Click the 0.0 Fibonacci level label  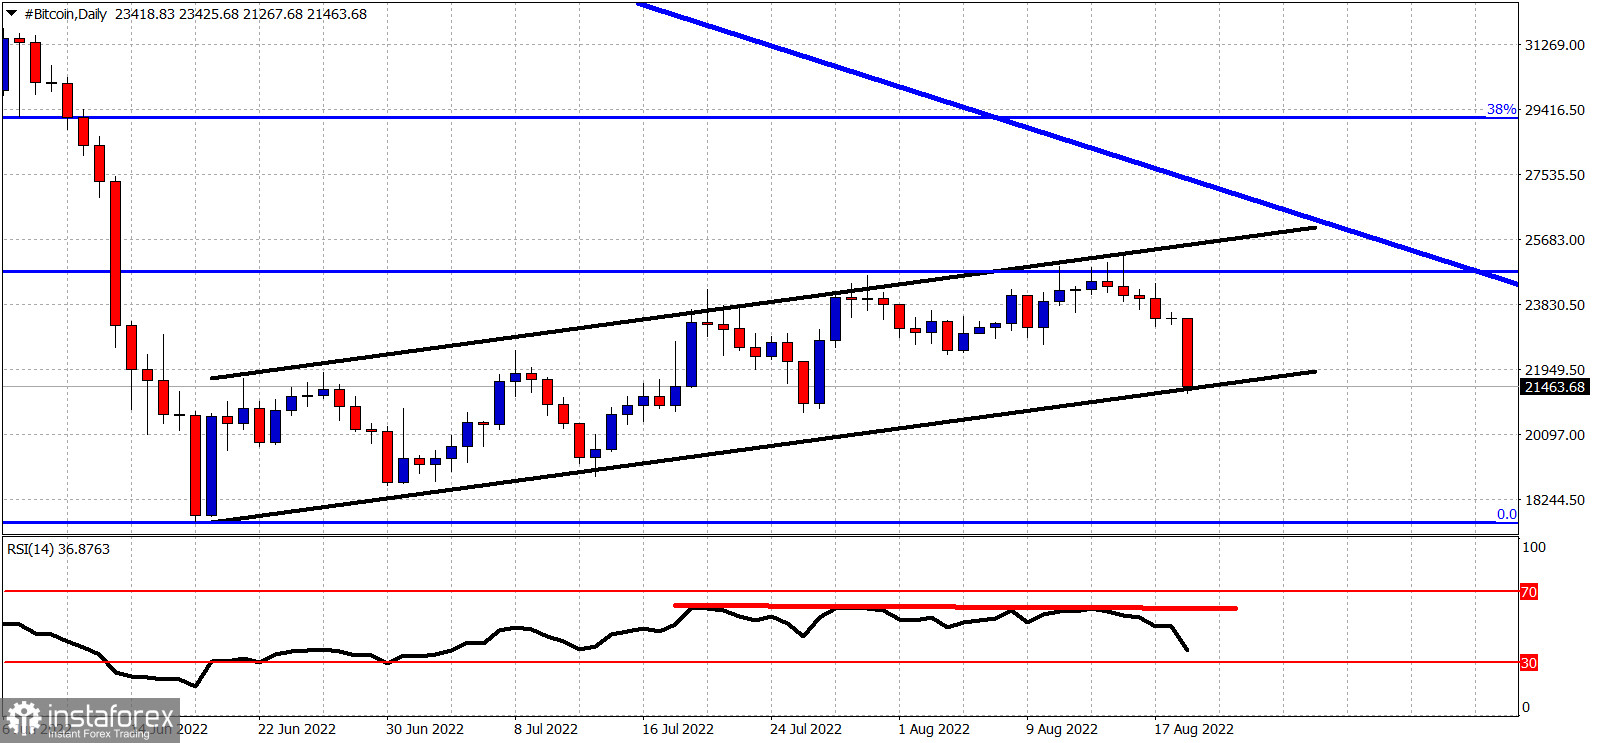[x=1506, y=514]
